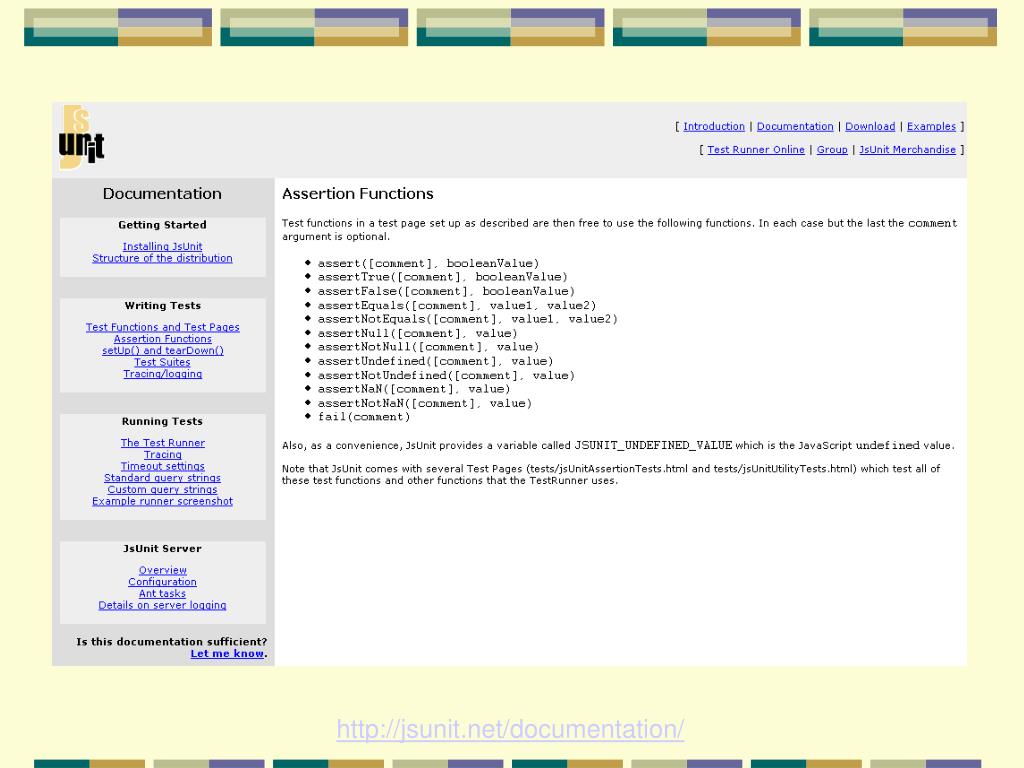
Task: Open JsUnit Merchandise link
Action: click(907, 150)
